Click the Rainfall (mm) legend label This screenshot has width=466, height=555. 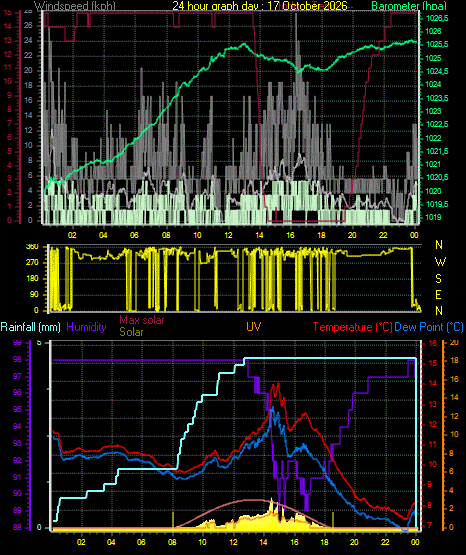pyautogui.click(x=30, y=327)
